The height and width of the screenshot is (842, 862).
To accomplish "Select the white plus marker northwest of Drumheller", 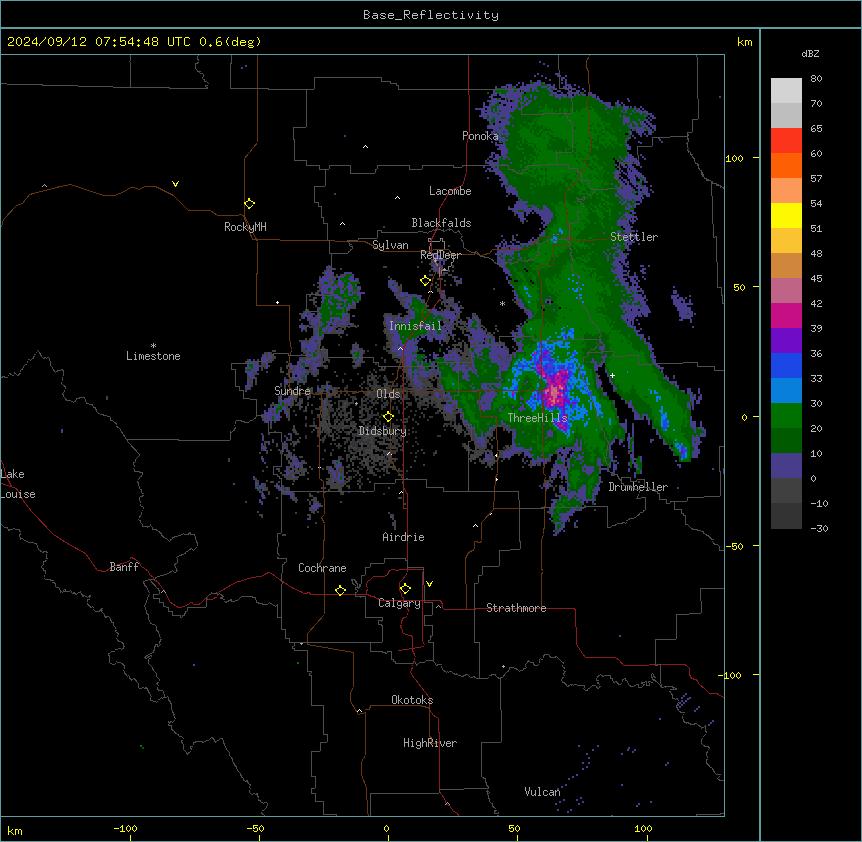I will pyautogui.click(x=612, y=375).
